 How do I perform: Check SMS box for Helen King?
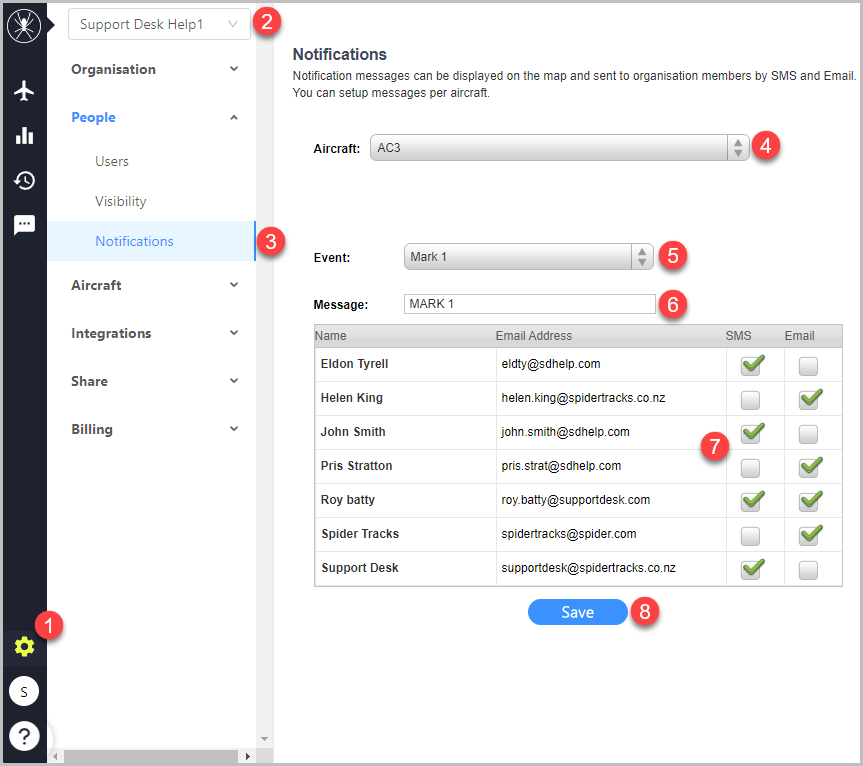[750, 400]
